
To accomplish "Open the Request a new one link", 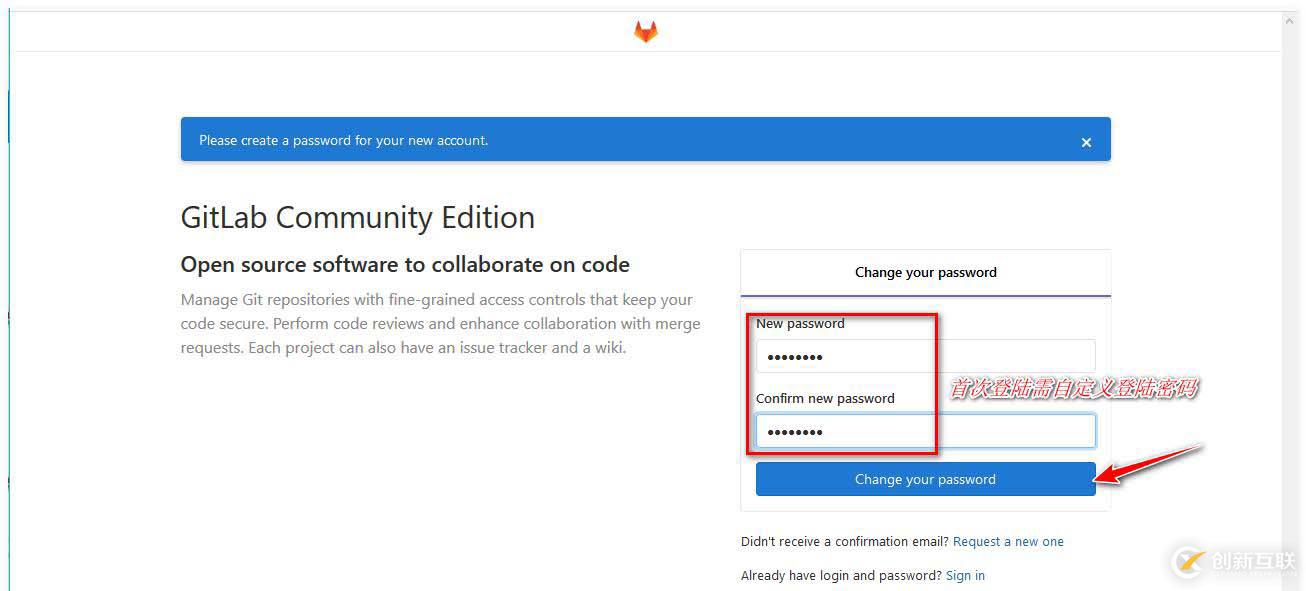I will [1008, 542].
